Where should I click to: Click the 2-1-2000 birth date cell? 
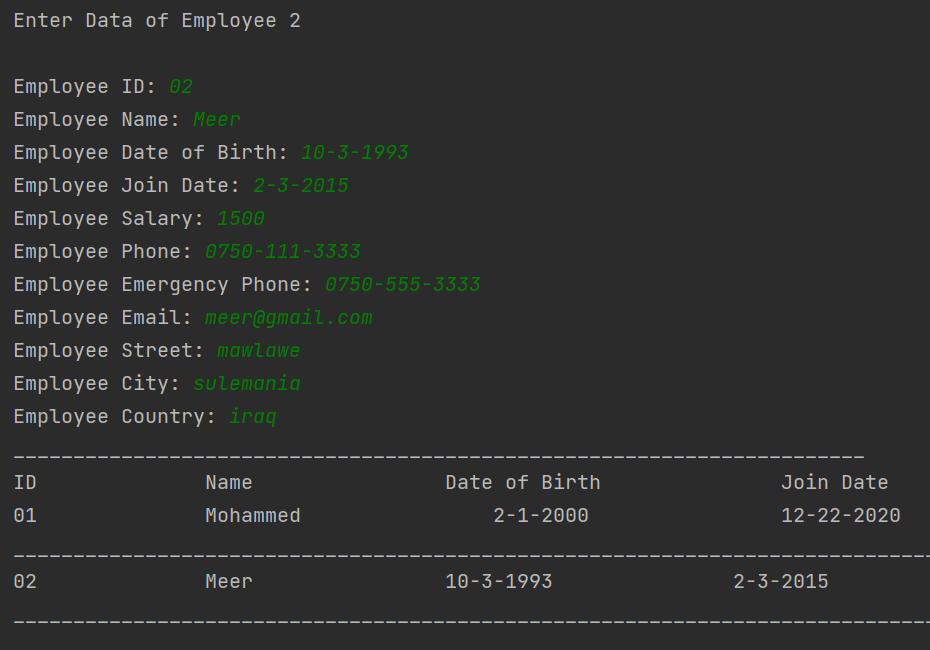click(x=540, y=516)
